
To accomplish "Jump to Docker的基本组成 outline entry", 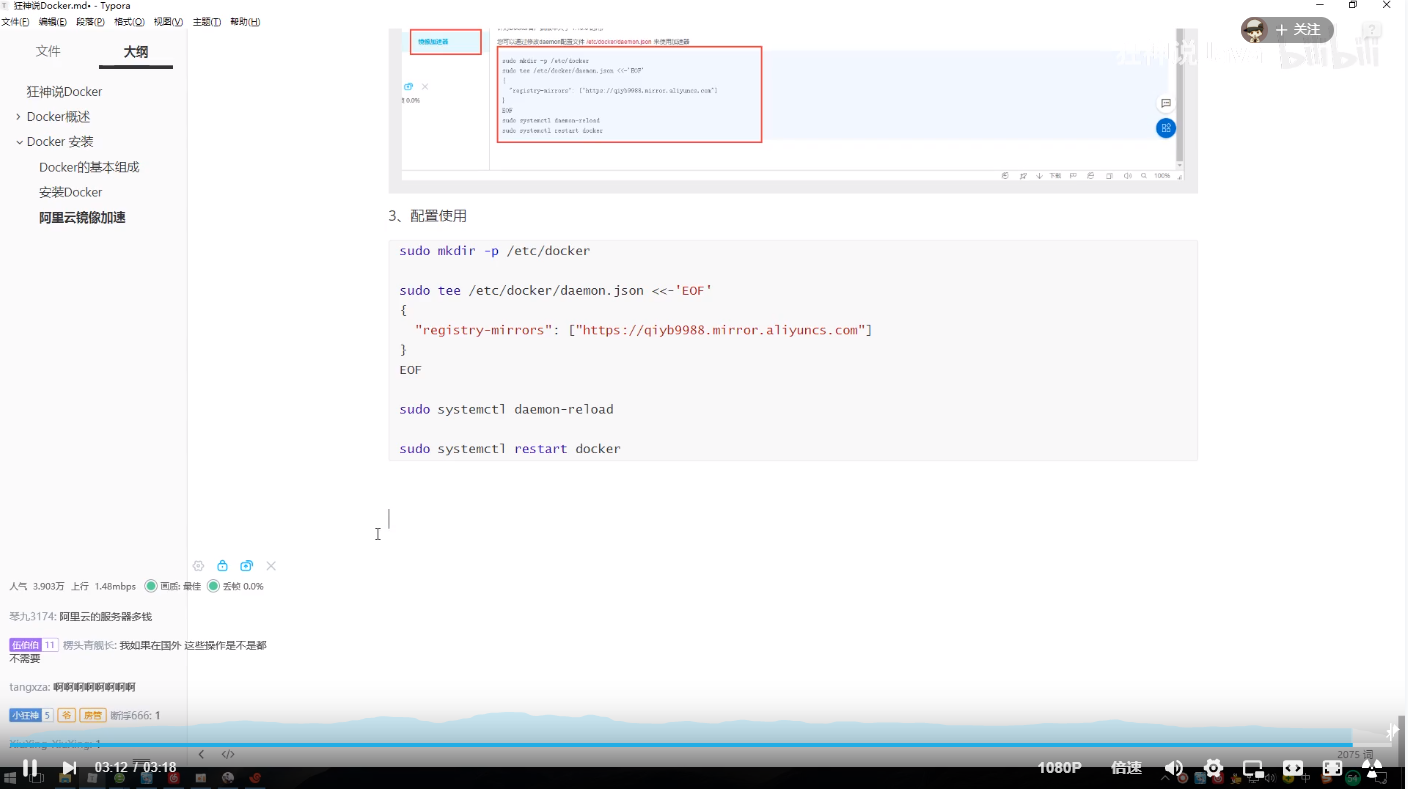I will [x=89, y=167].
